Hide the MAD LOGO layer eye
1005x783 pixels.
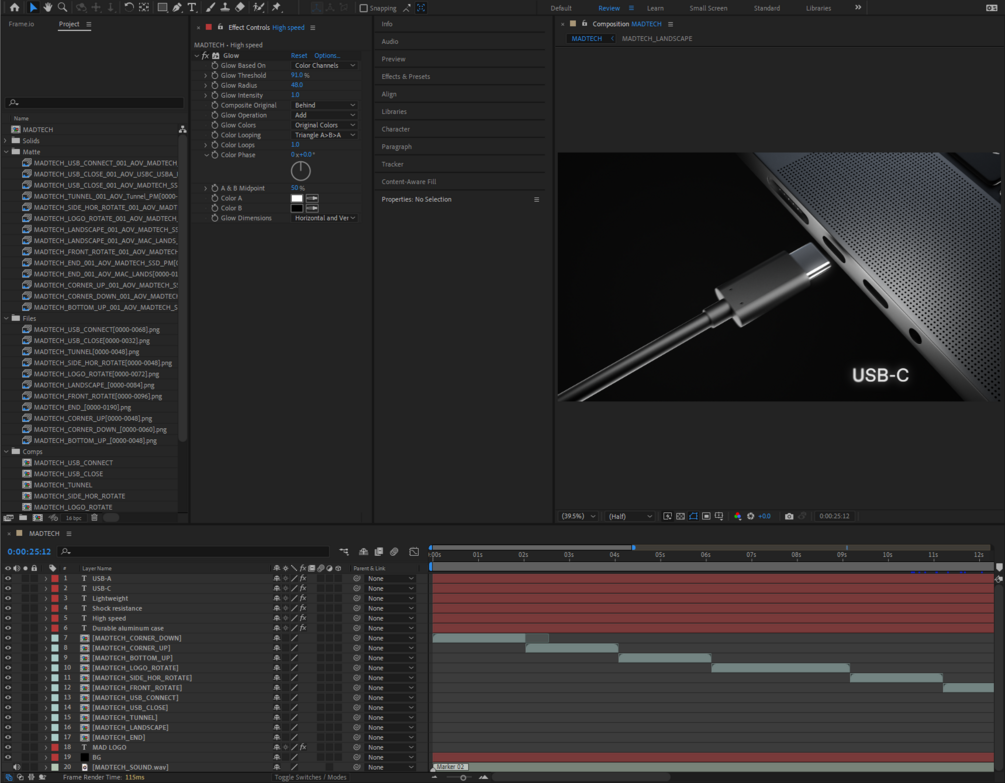click(x=8, y=747)
